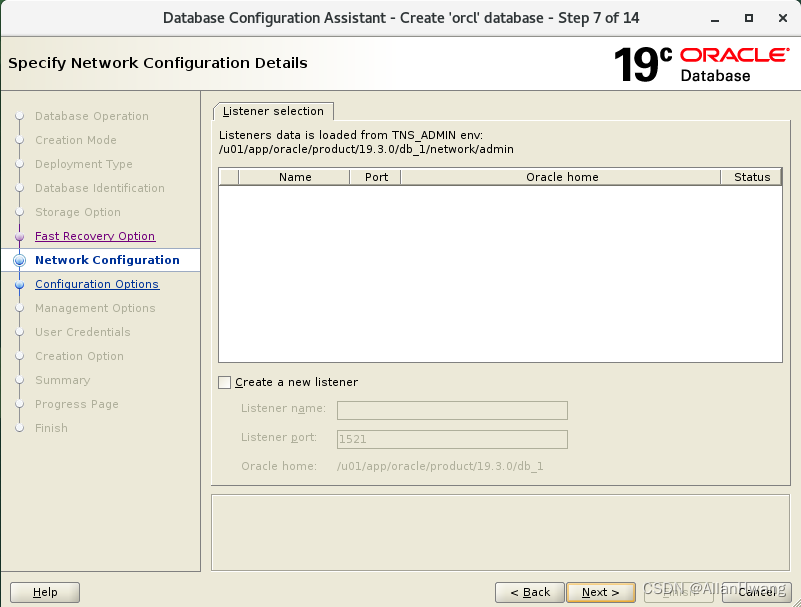Click the Listener name input field

pyautogui.click(x=452, y=410)
